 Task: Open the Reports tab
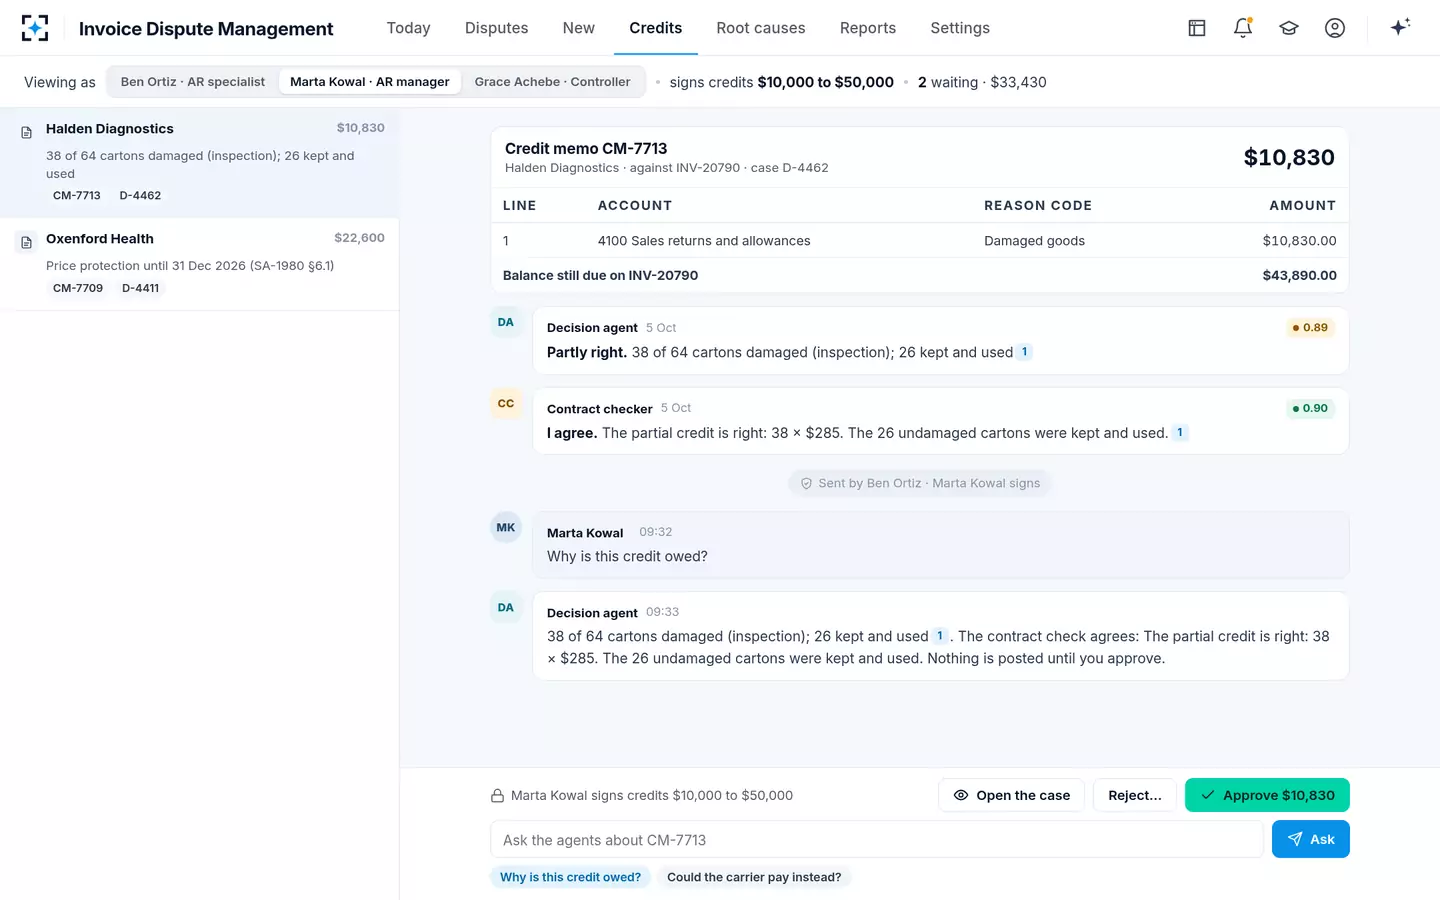point(868,28)
